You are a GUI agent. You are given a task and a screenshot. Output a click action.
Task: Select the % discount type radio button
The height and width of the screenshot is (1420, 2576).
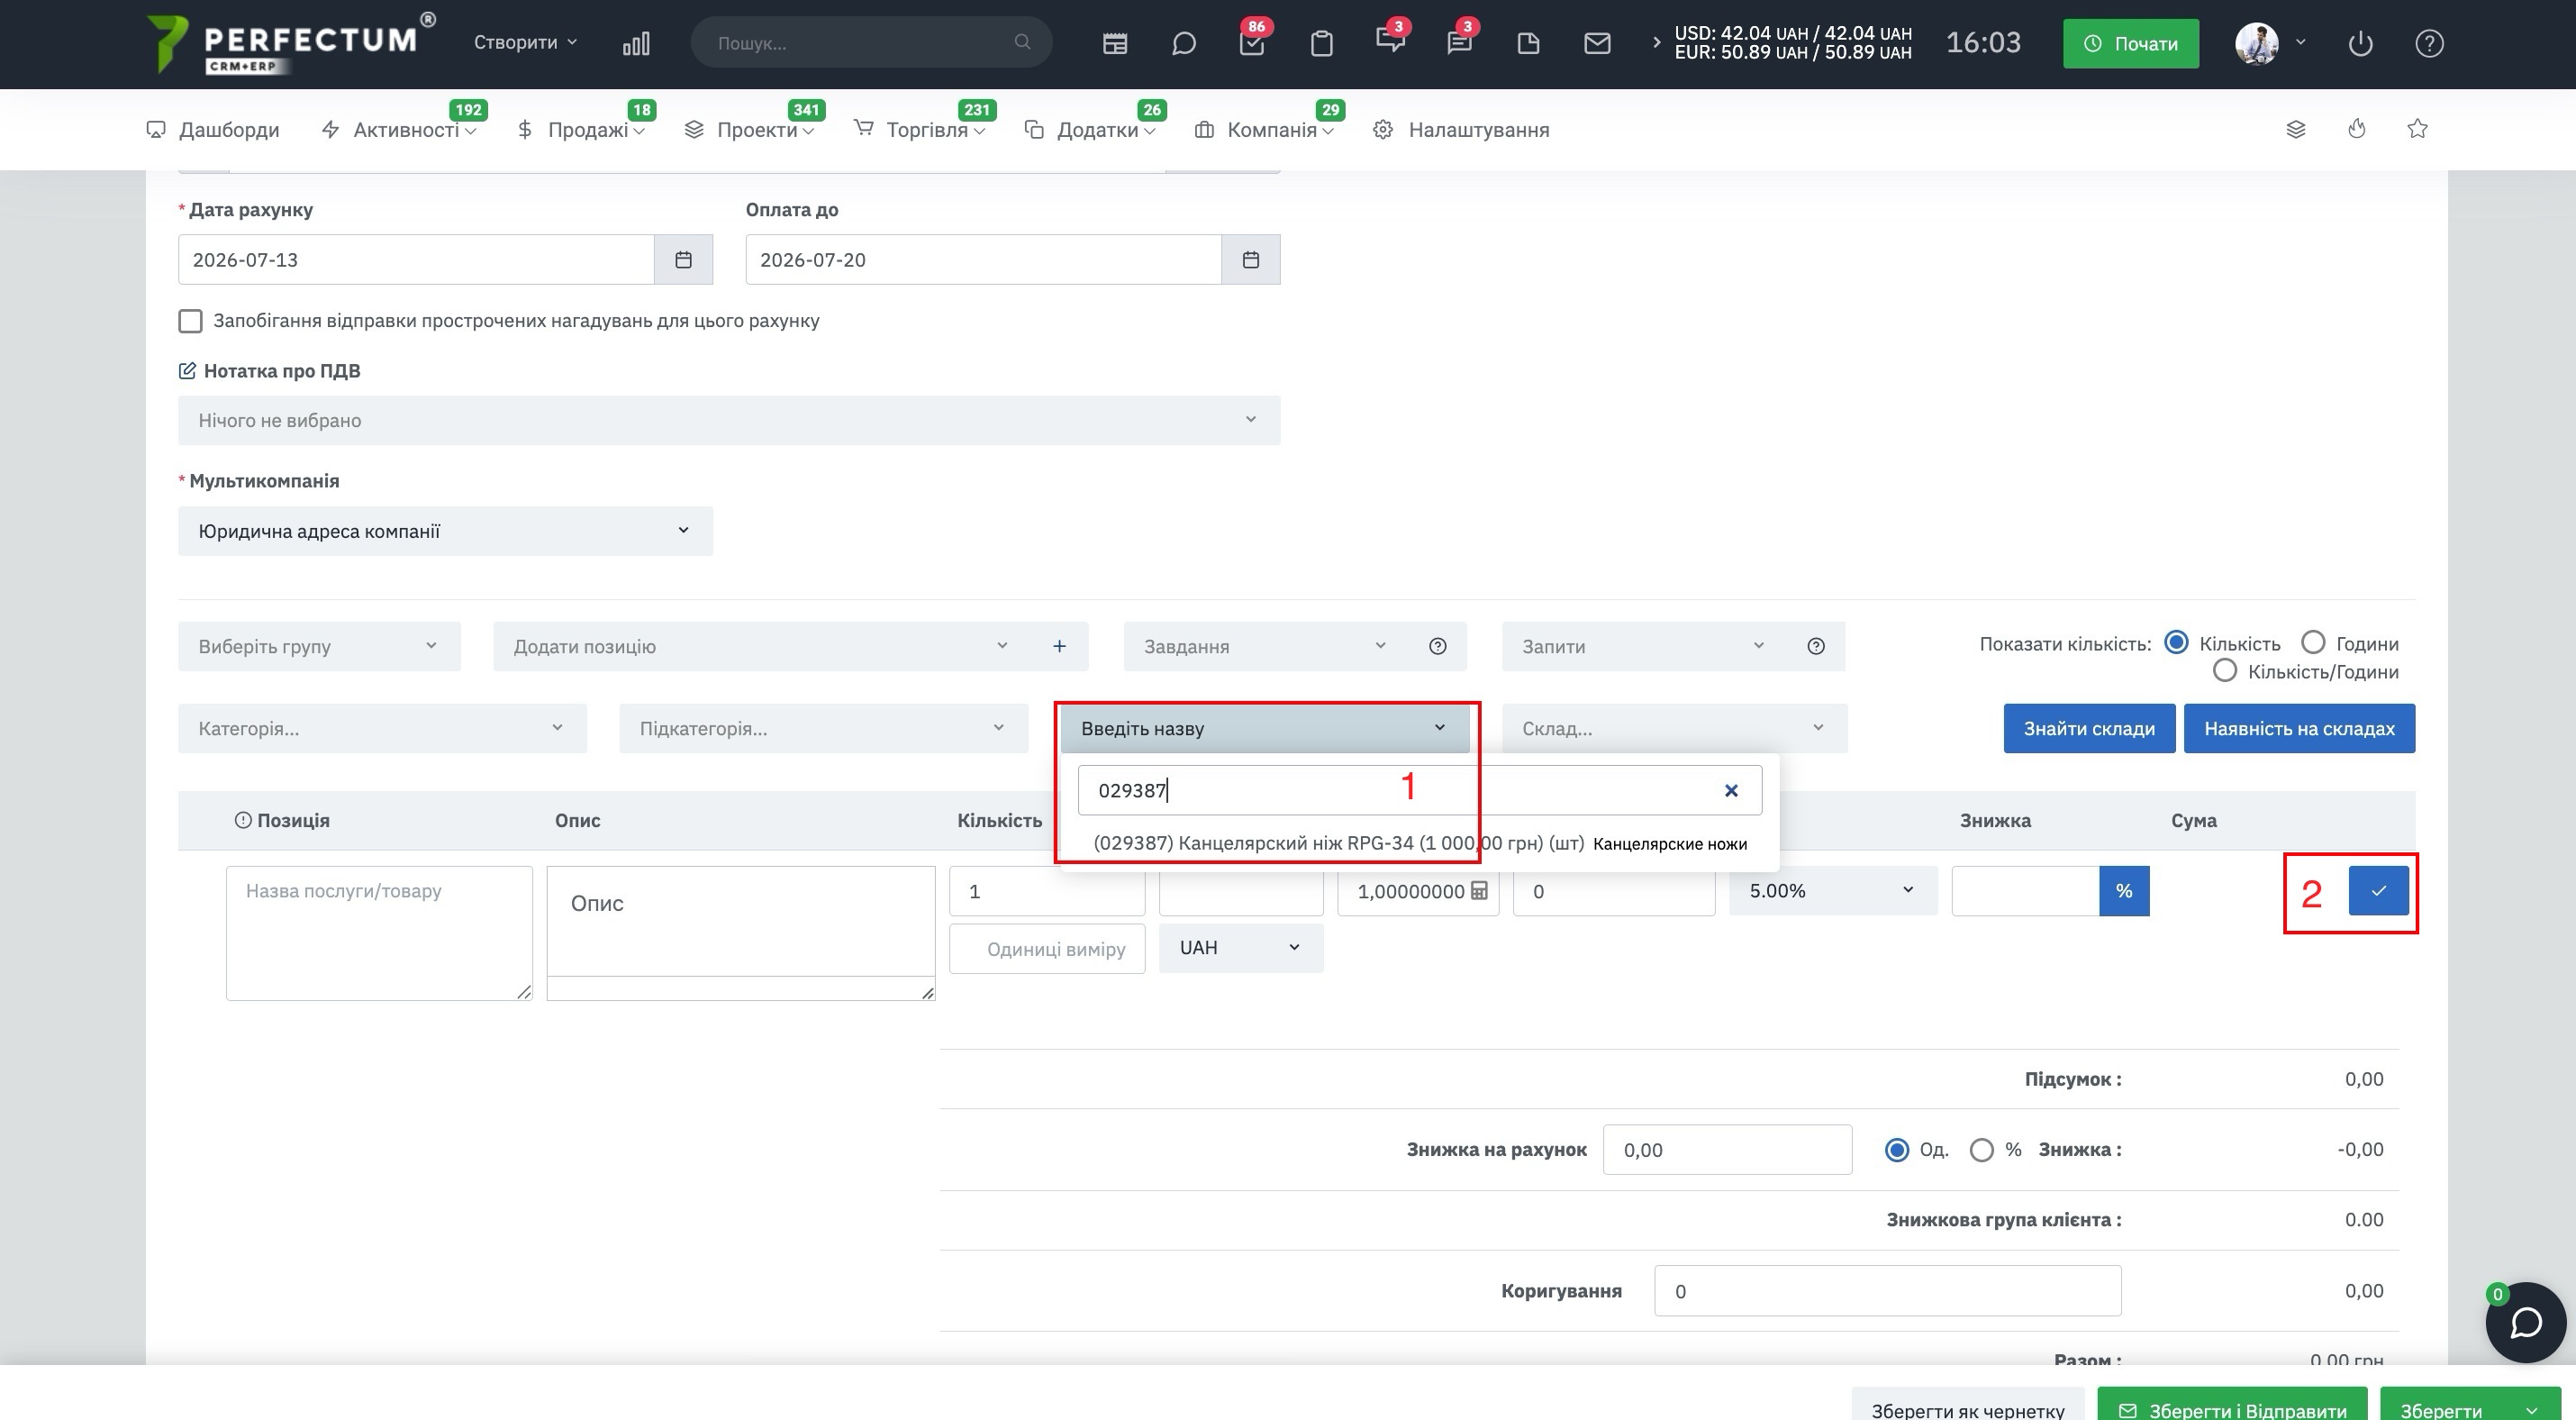click(x=1981, y=1150)
